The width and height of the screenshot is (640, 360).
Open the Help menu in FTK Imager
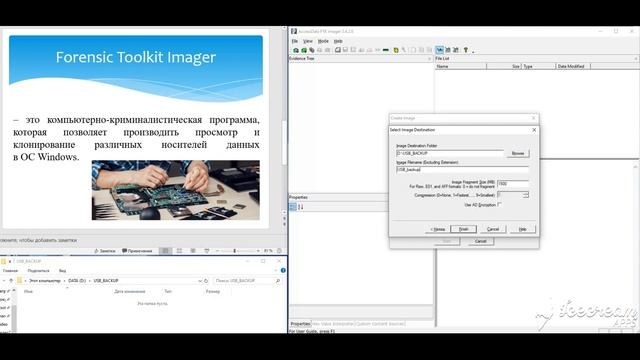pyautogui.click(x=338, y=41)
